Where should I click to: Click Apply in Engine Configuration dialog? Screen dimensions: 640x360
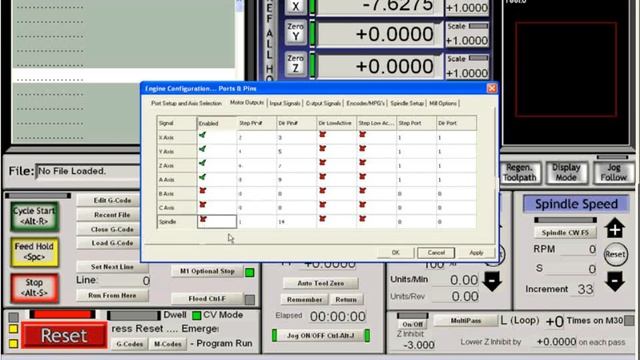pos(476,253)
